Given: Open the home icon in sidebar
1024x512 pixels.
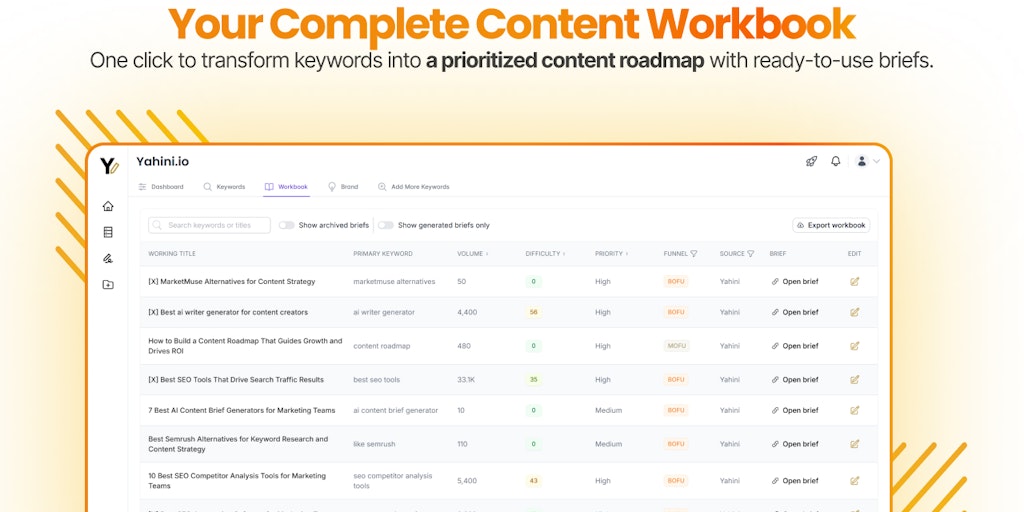Looking at the screenshot, I should point(108,206).
